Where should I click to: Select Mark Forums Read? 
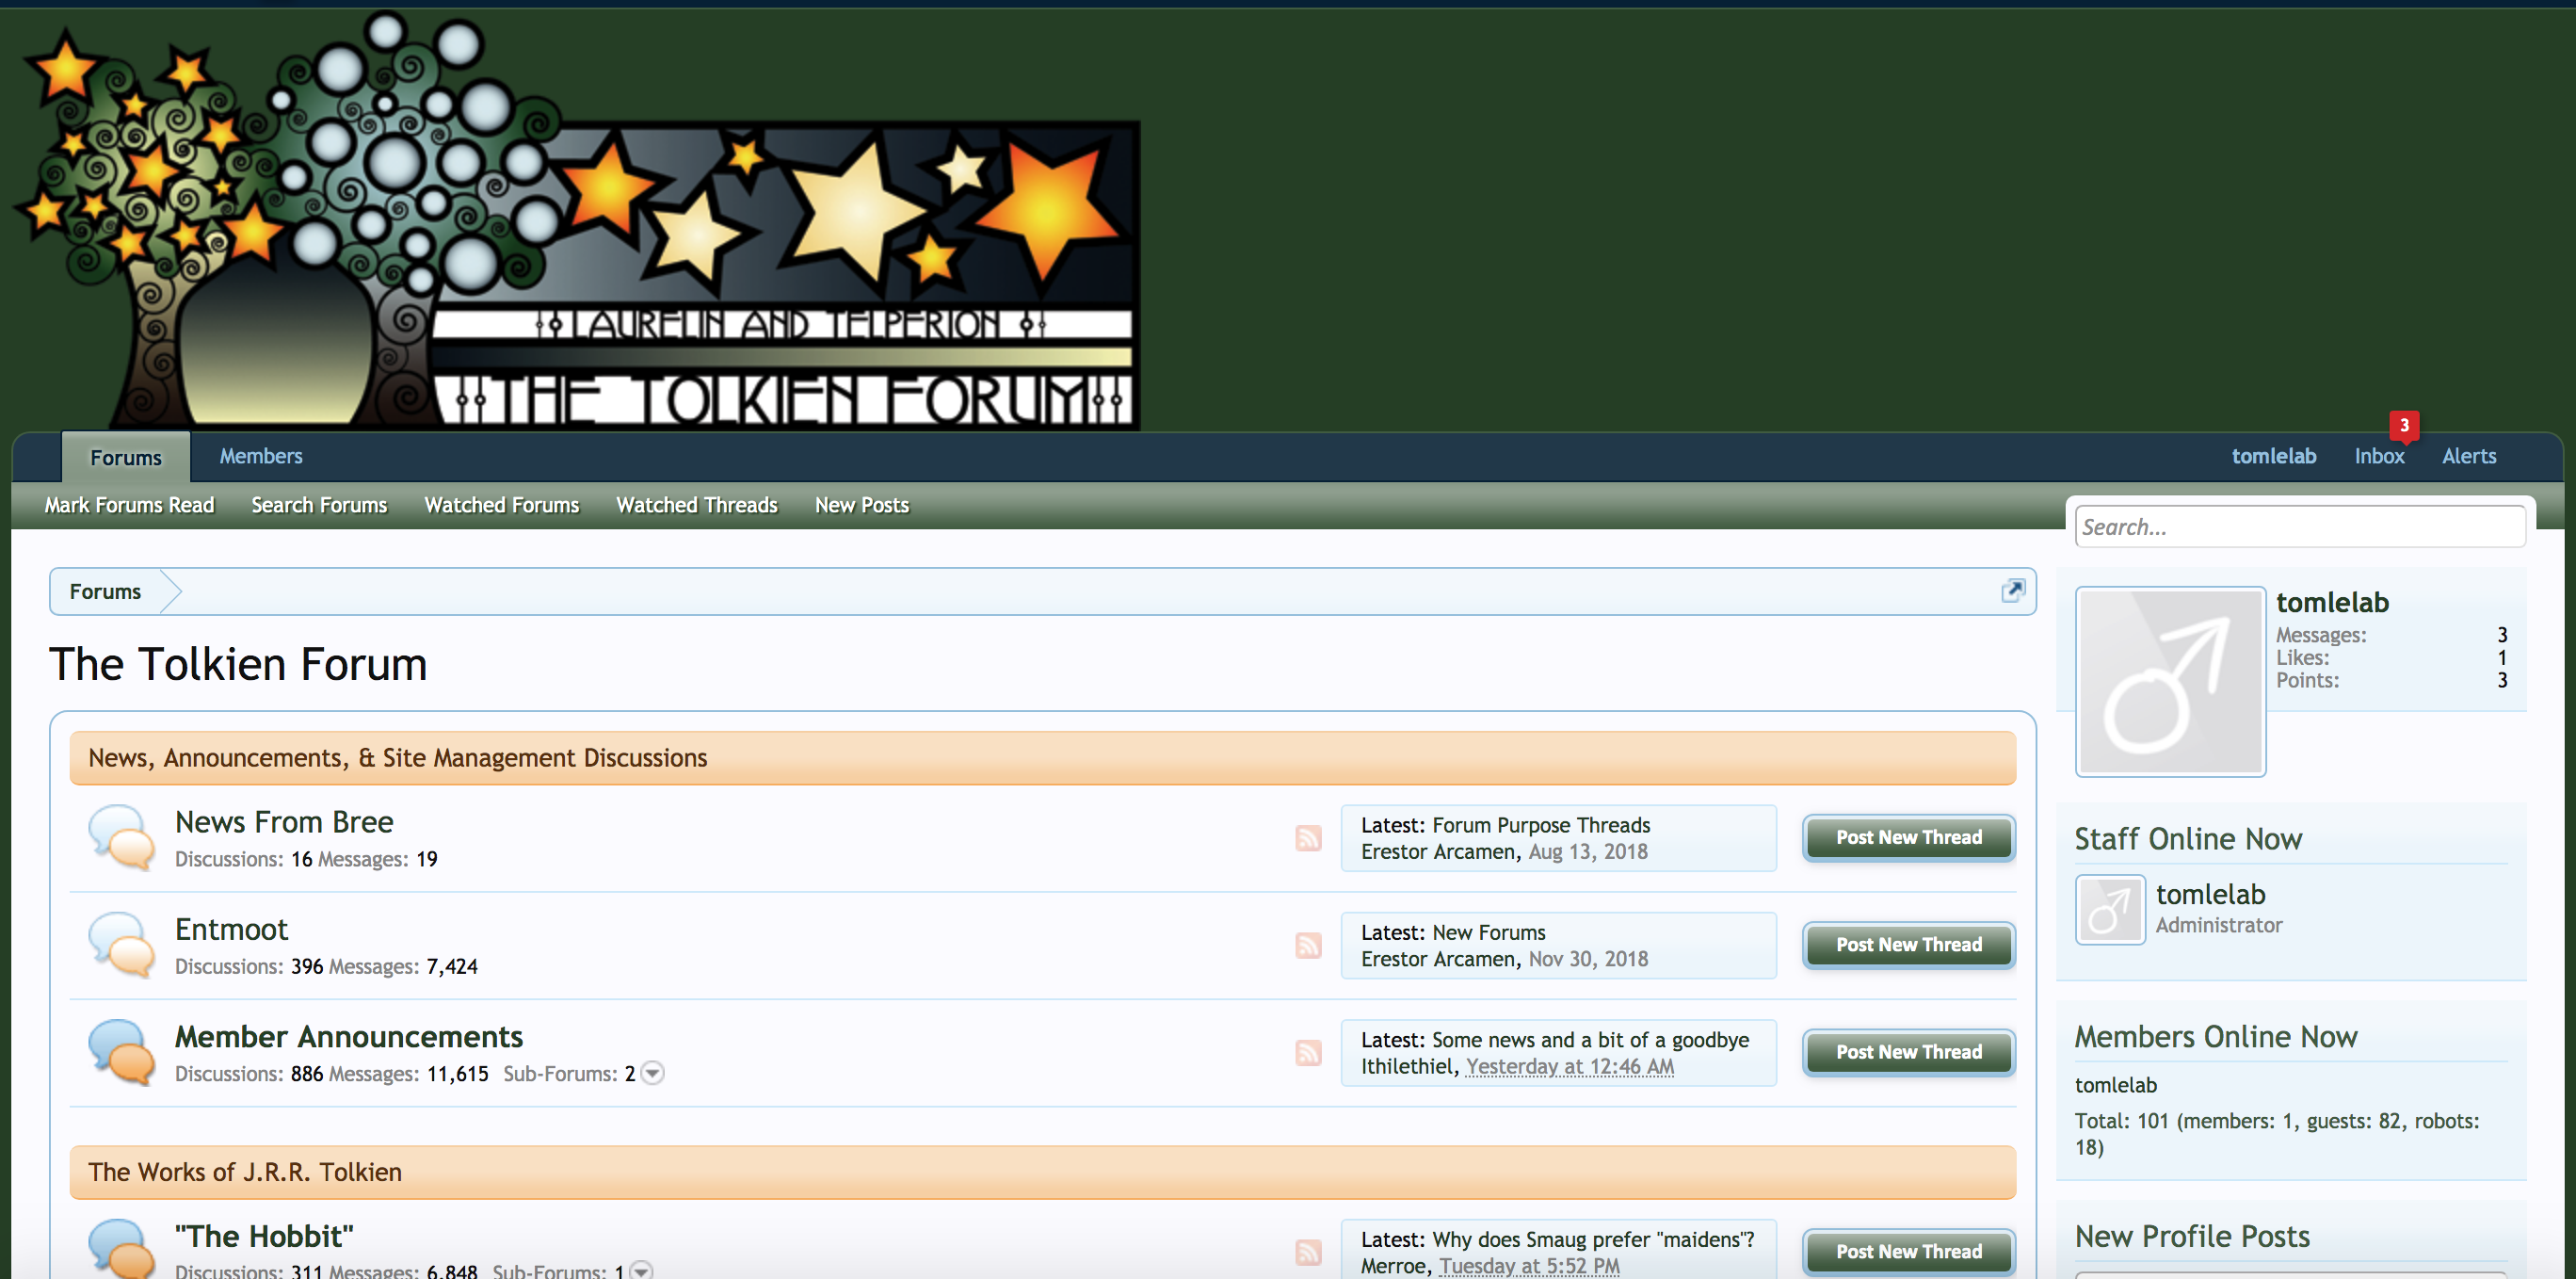(129, 505)
